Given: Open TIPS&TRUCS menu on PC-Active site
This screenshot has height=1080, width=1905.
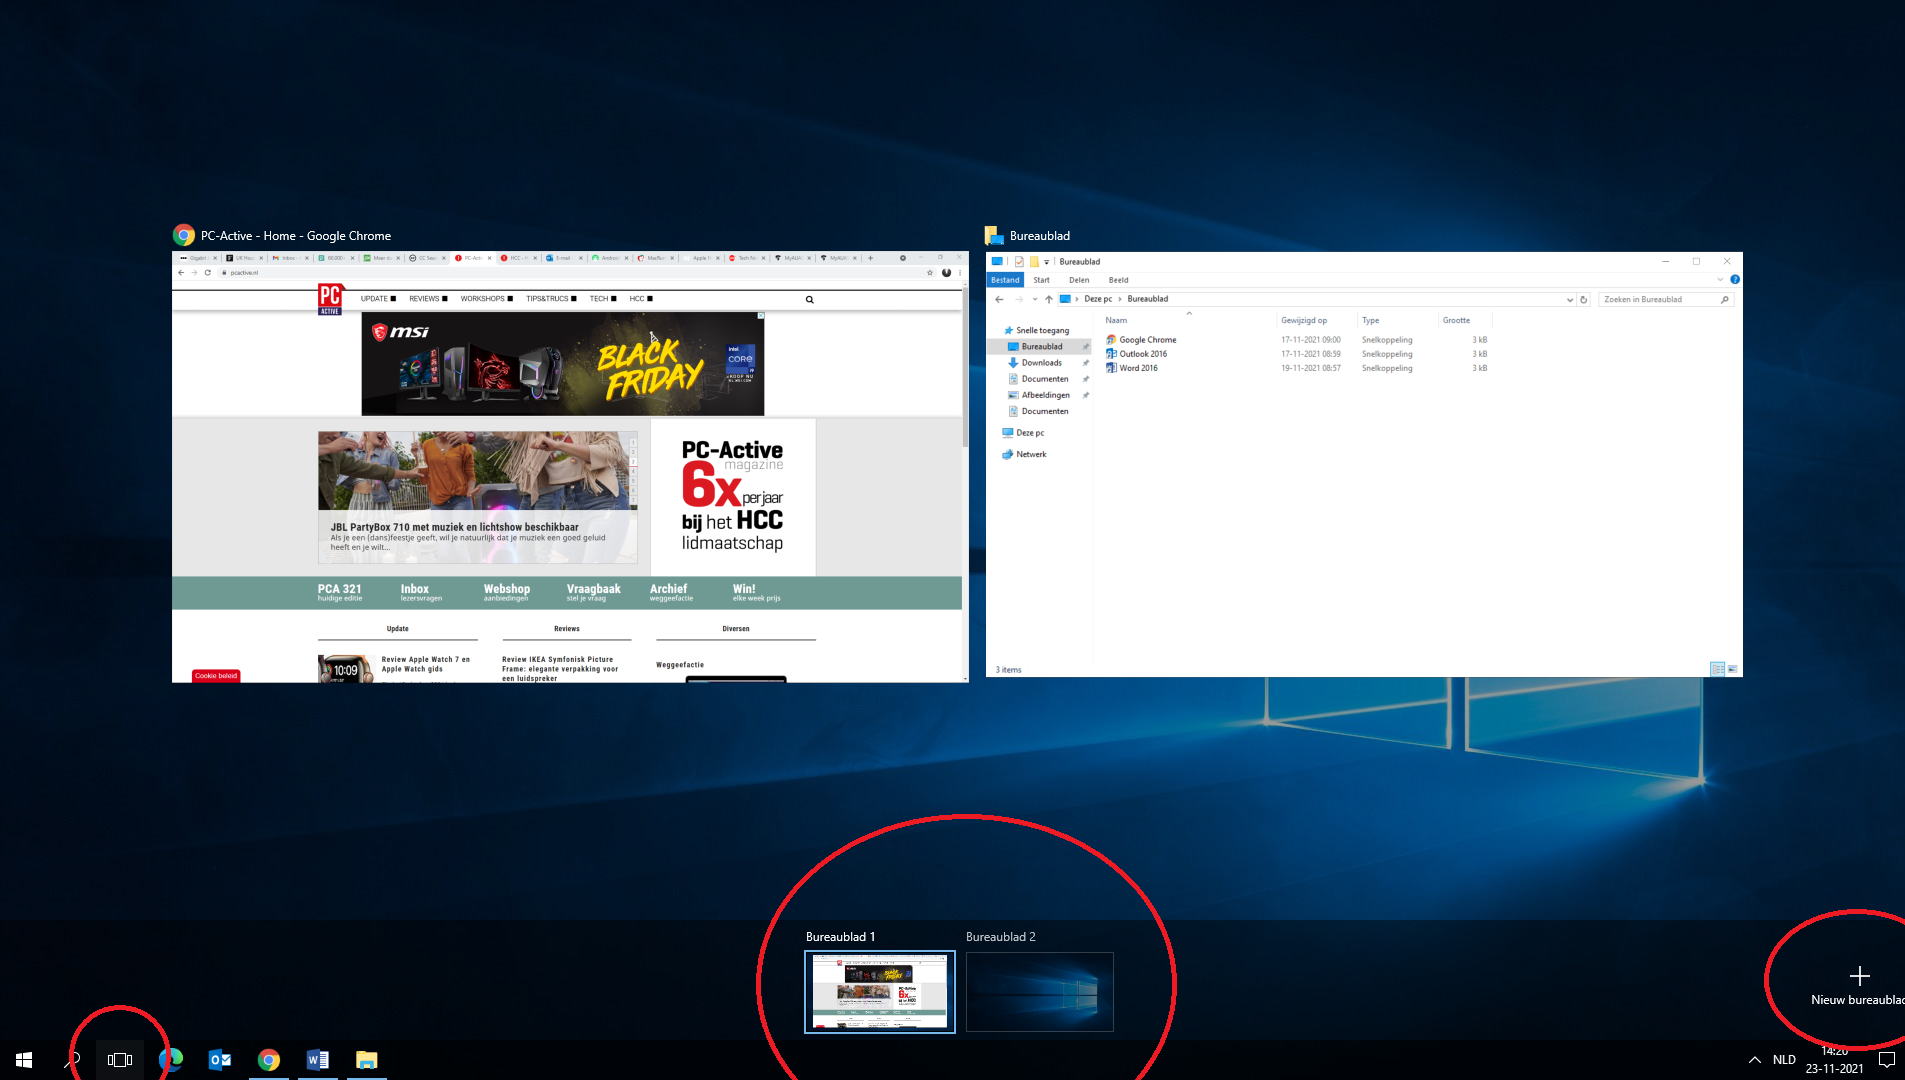Looking at the screenshot, I should [551, 299].
